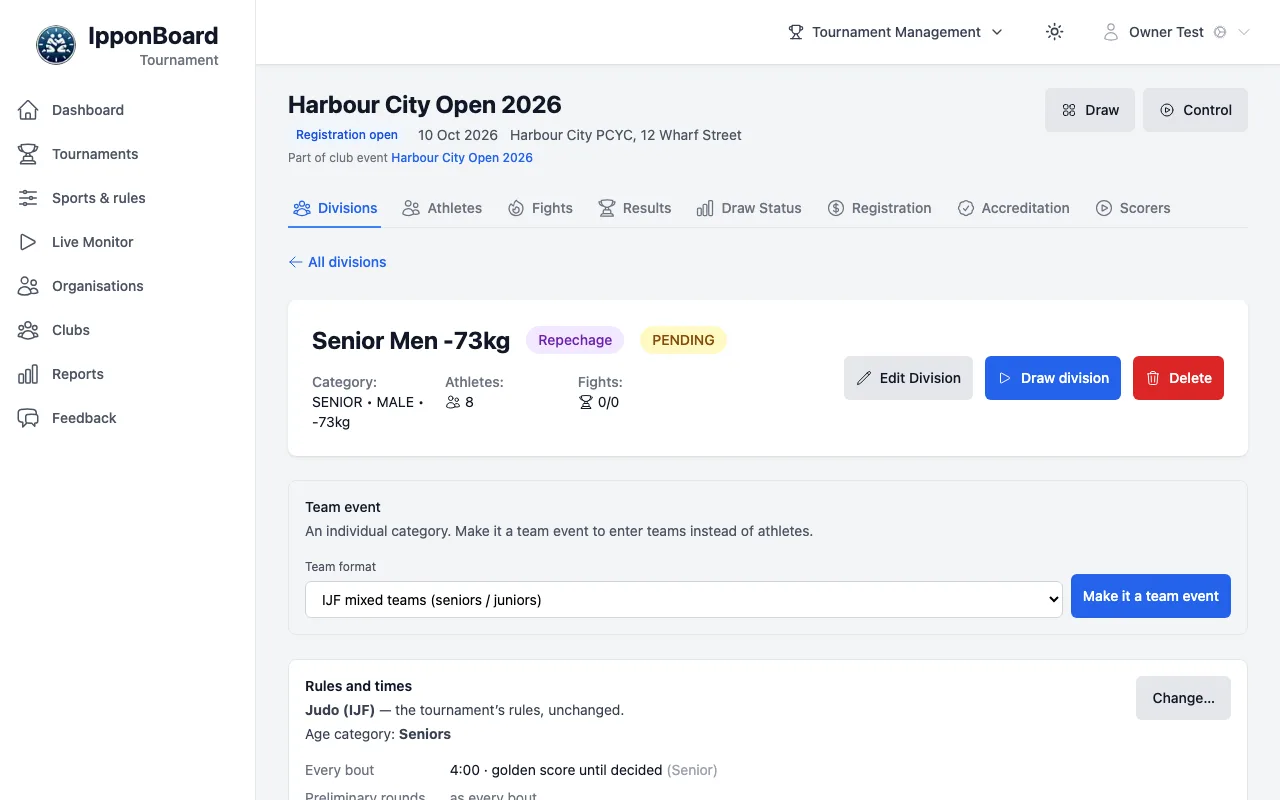Click Make it a team event
1280x800 pixels.
tap(1151, 596)
